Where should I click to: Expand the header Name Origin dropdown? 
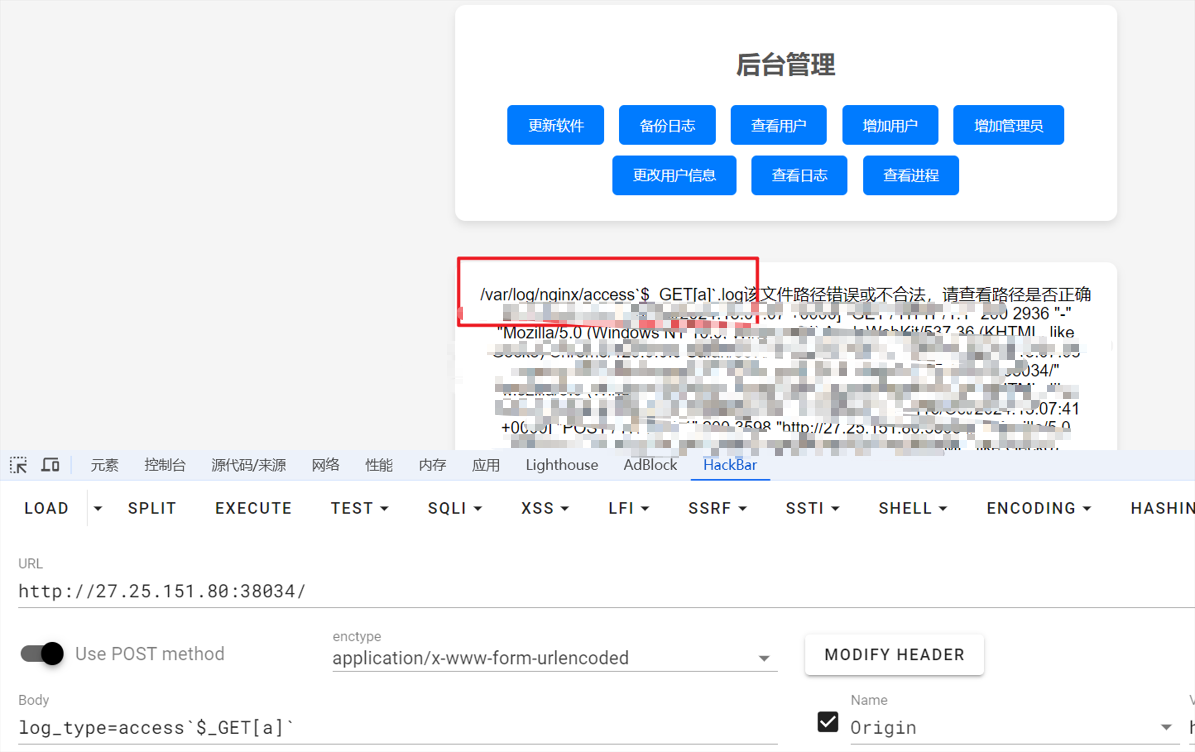(1166, 727)
